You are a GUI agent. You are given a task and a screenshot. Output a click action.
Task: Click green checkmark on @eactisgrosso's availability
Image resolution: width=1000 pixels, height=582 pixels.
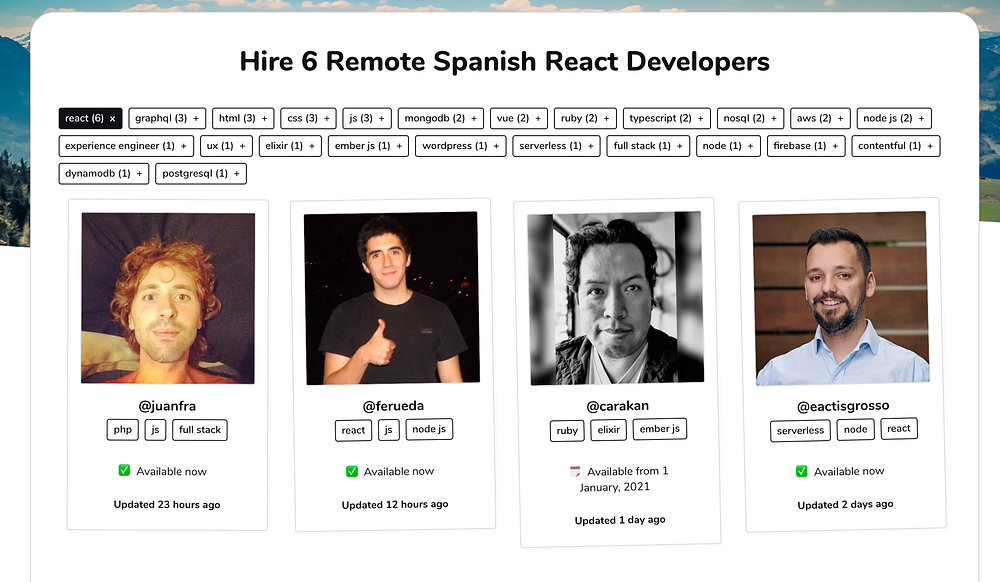pos(802,471)
